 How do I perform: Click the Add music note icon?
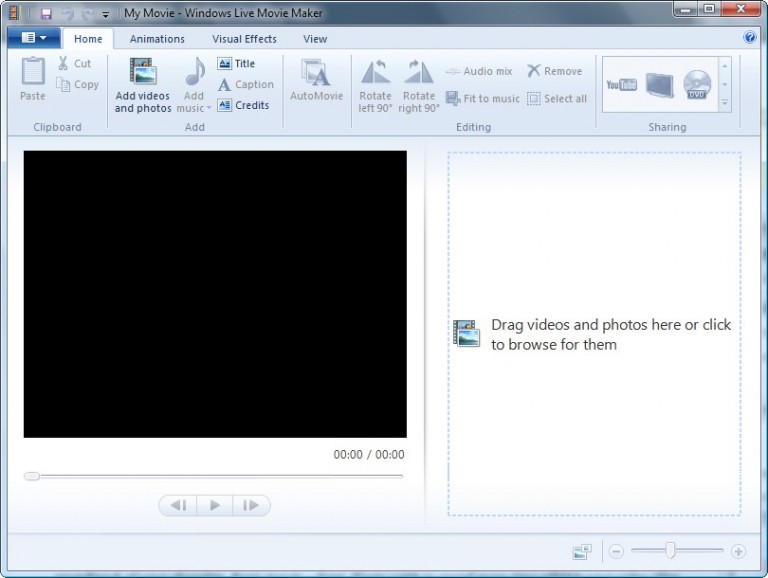[x=194, y=72]
